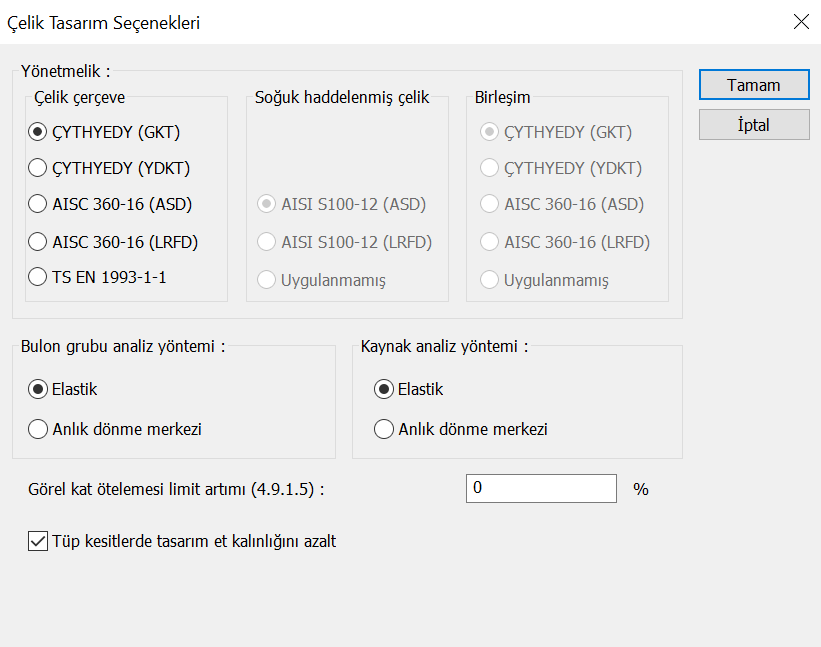Select AISI S100-12 (ASD) cold-formed option
The image size is (821, 647).
(x=267, y=204)
